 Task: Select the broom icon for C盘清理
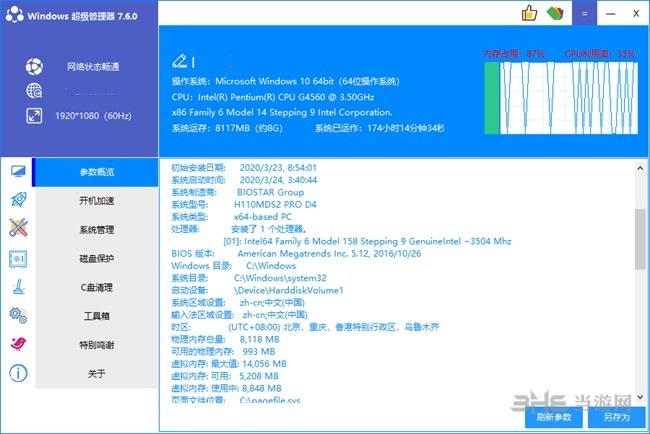[x=18, y=287]
